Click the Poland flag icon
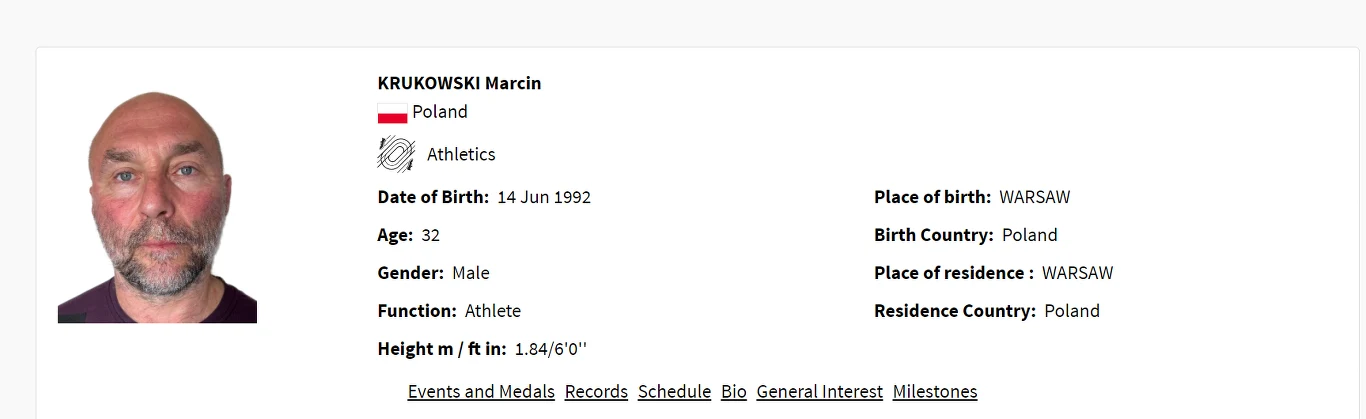The width and height of the screenshot is (1366, 419). point(392,113)
